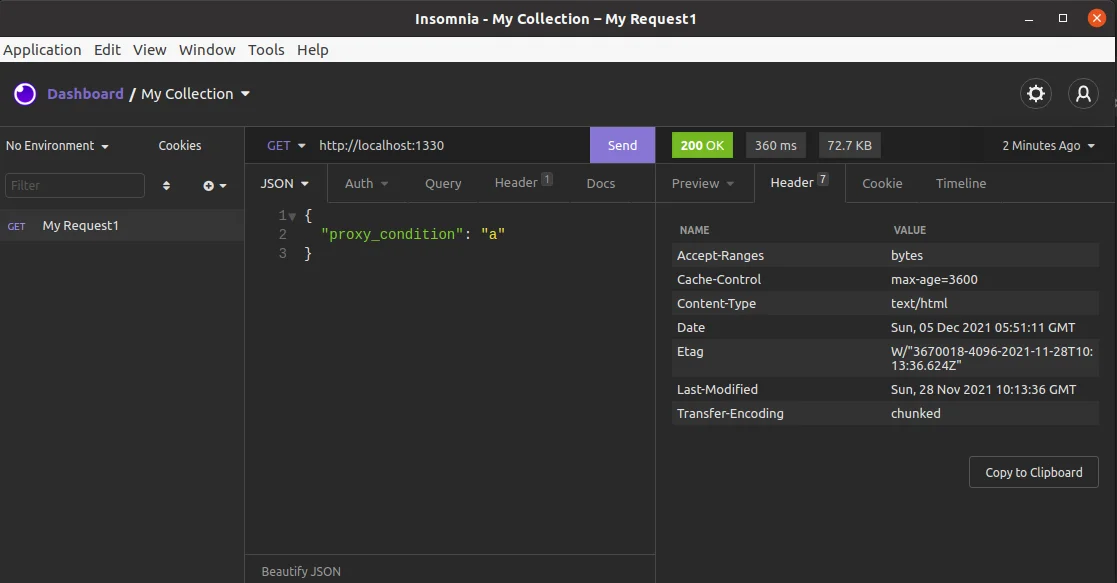Screen dimensions: 1117x583
Task: Open the Auth tab dropdown
Action: pyautogui.click(x=366, y=183)
